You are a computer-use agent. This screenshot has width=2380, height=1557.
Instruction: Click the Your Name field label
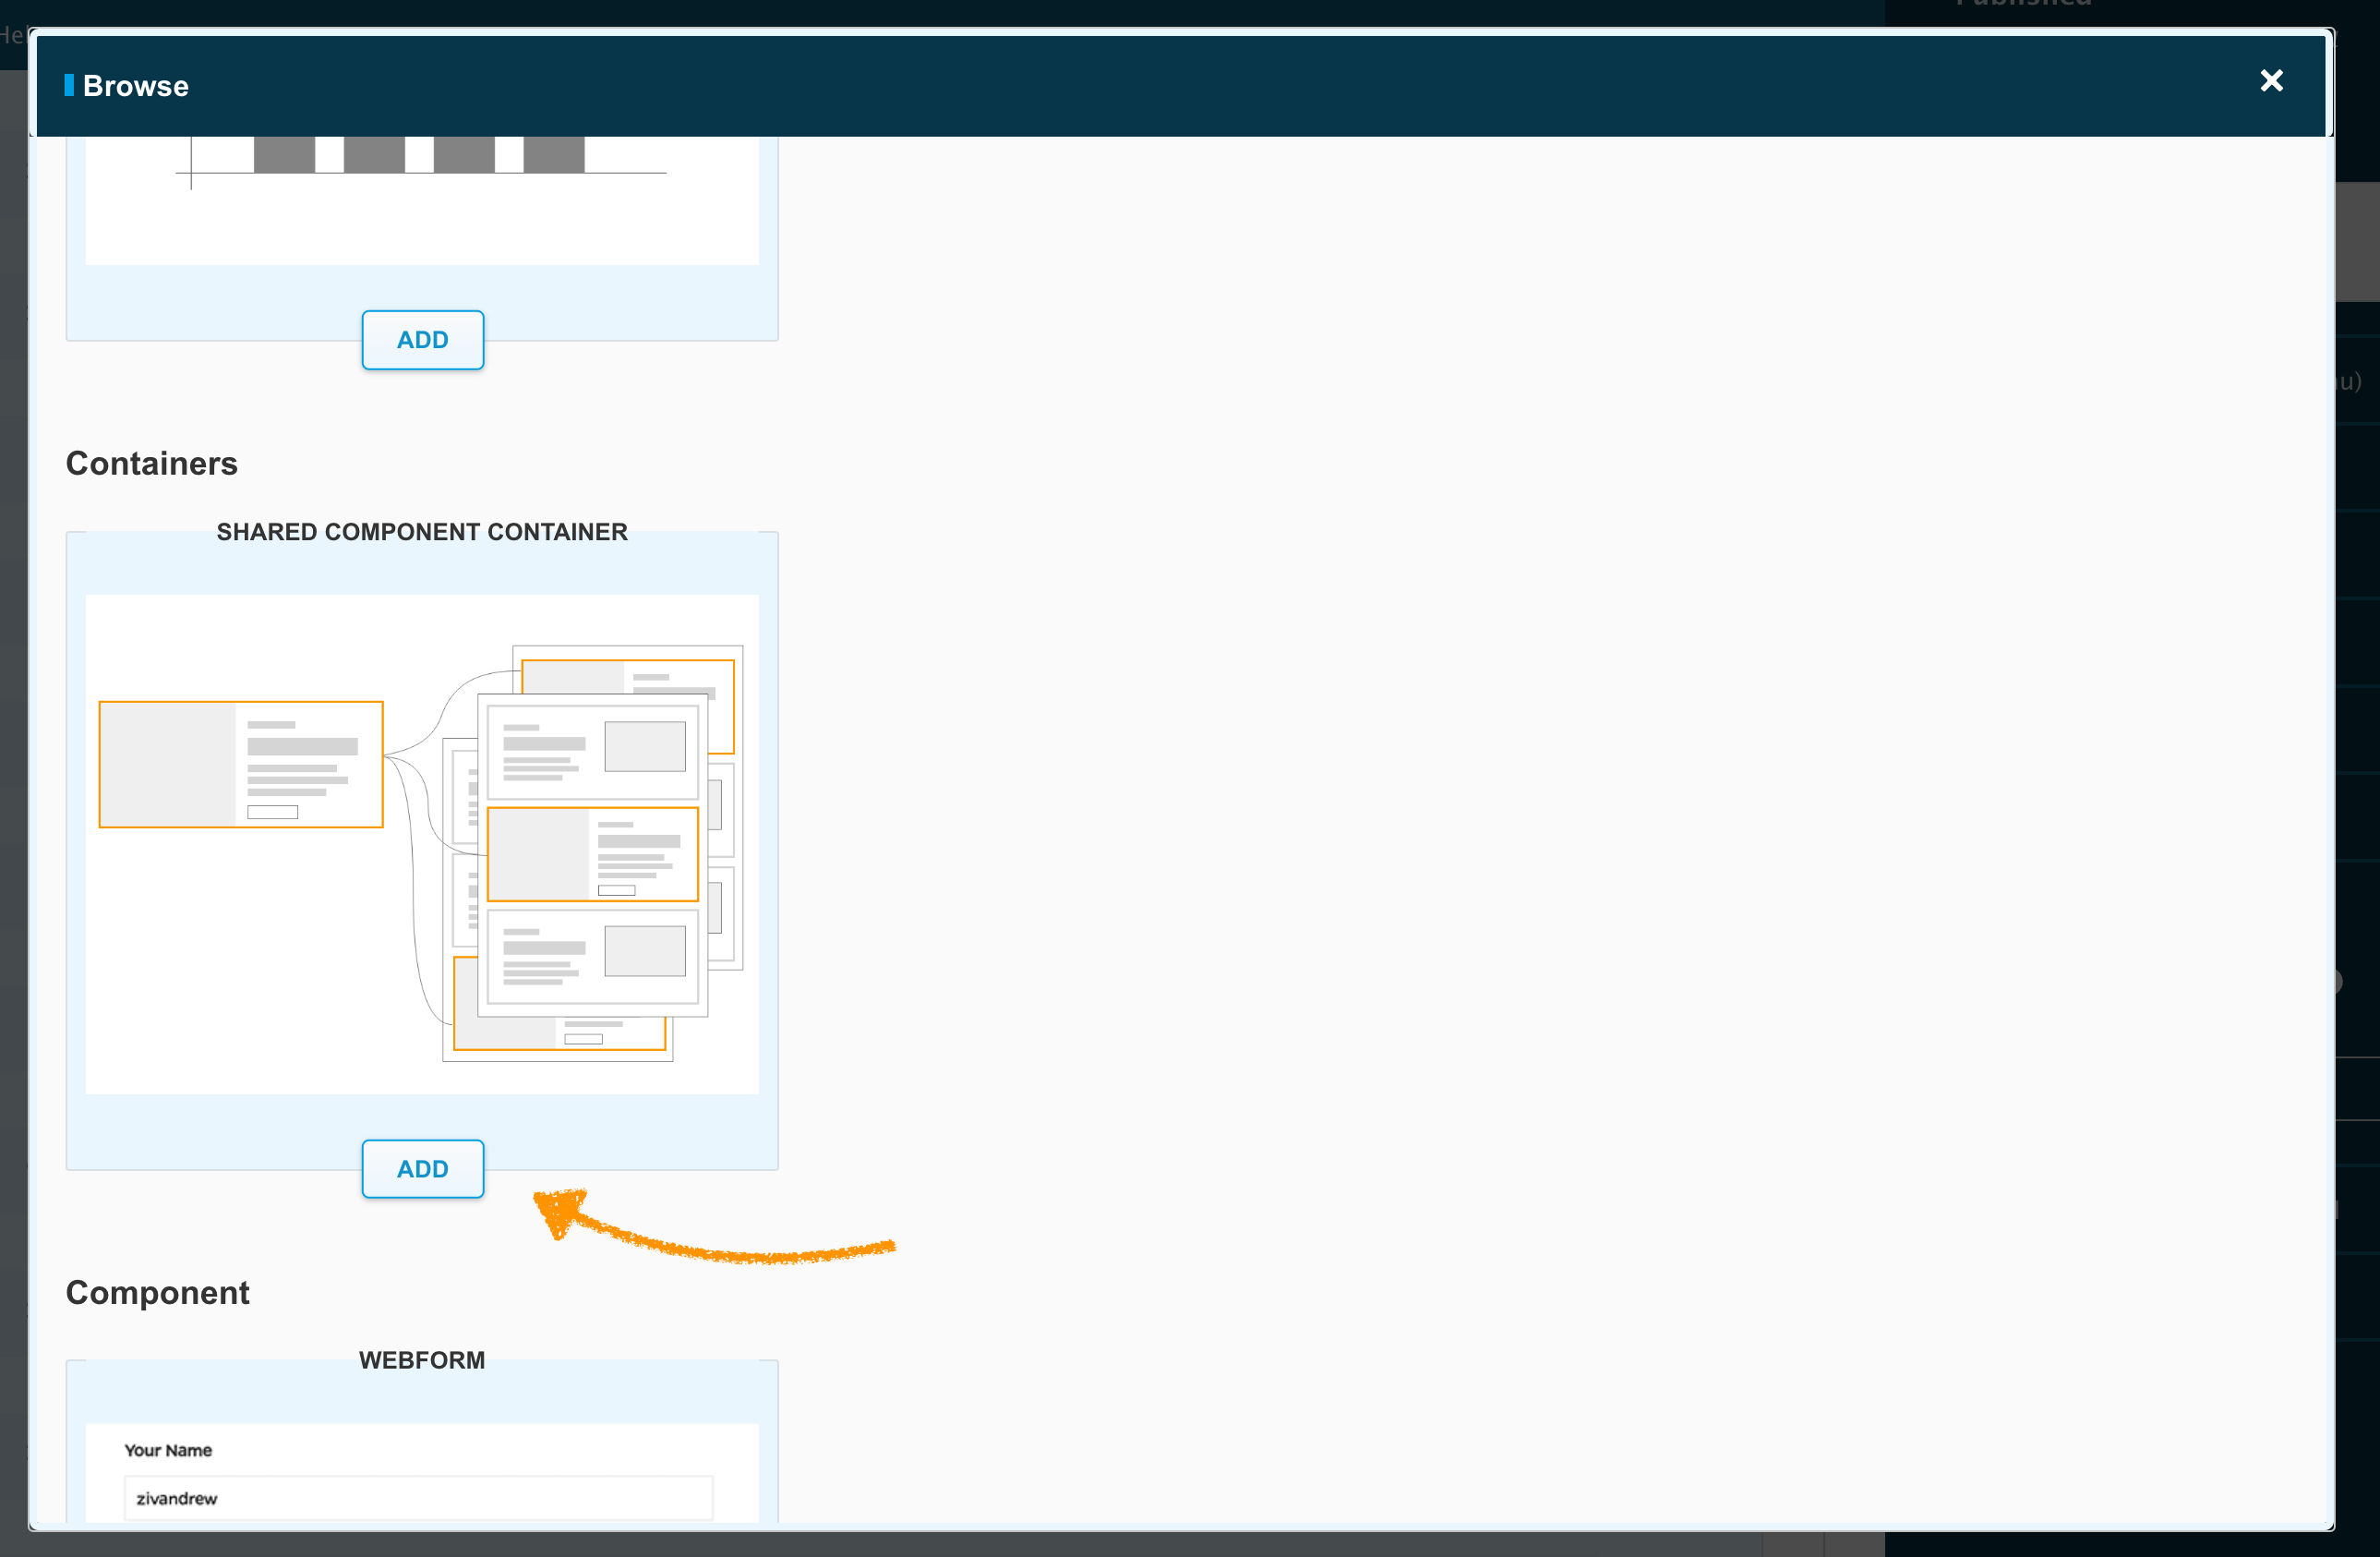point(168,1450)
